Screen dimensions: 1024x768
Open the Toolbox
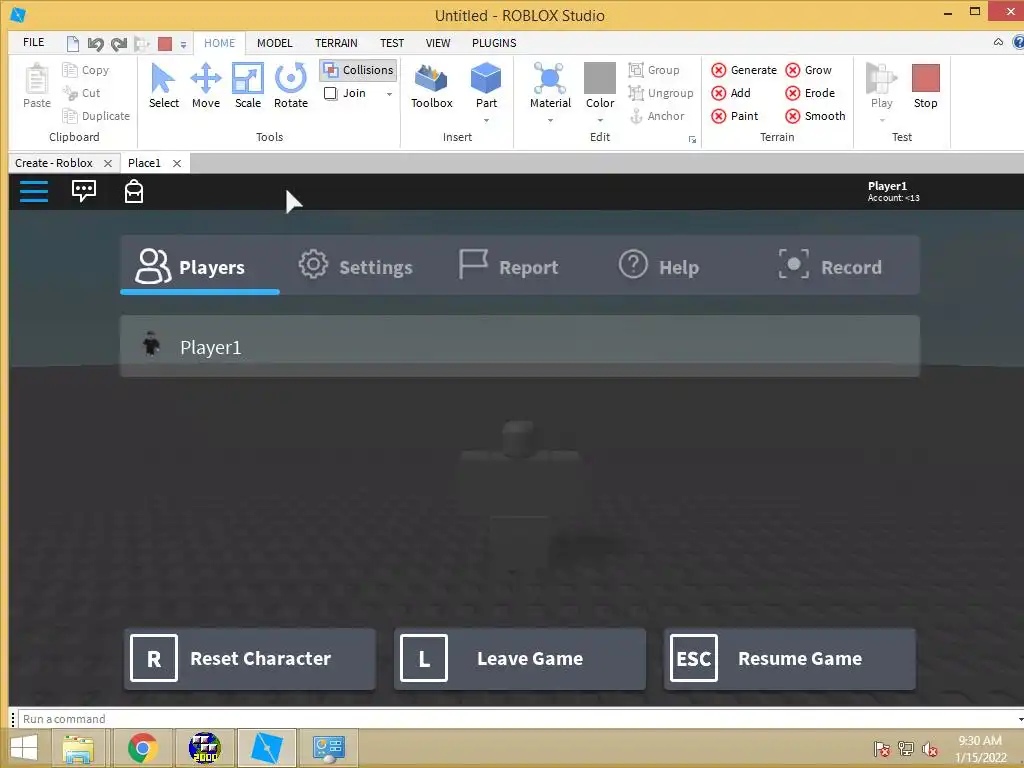click(x=432, y=86)
